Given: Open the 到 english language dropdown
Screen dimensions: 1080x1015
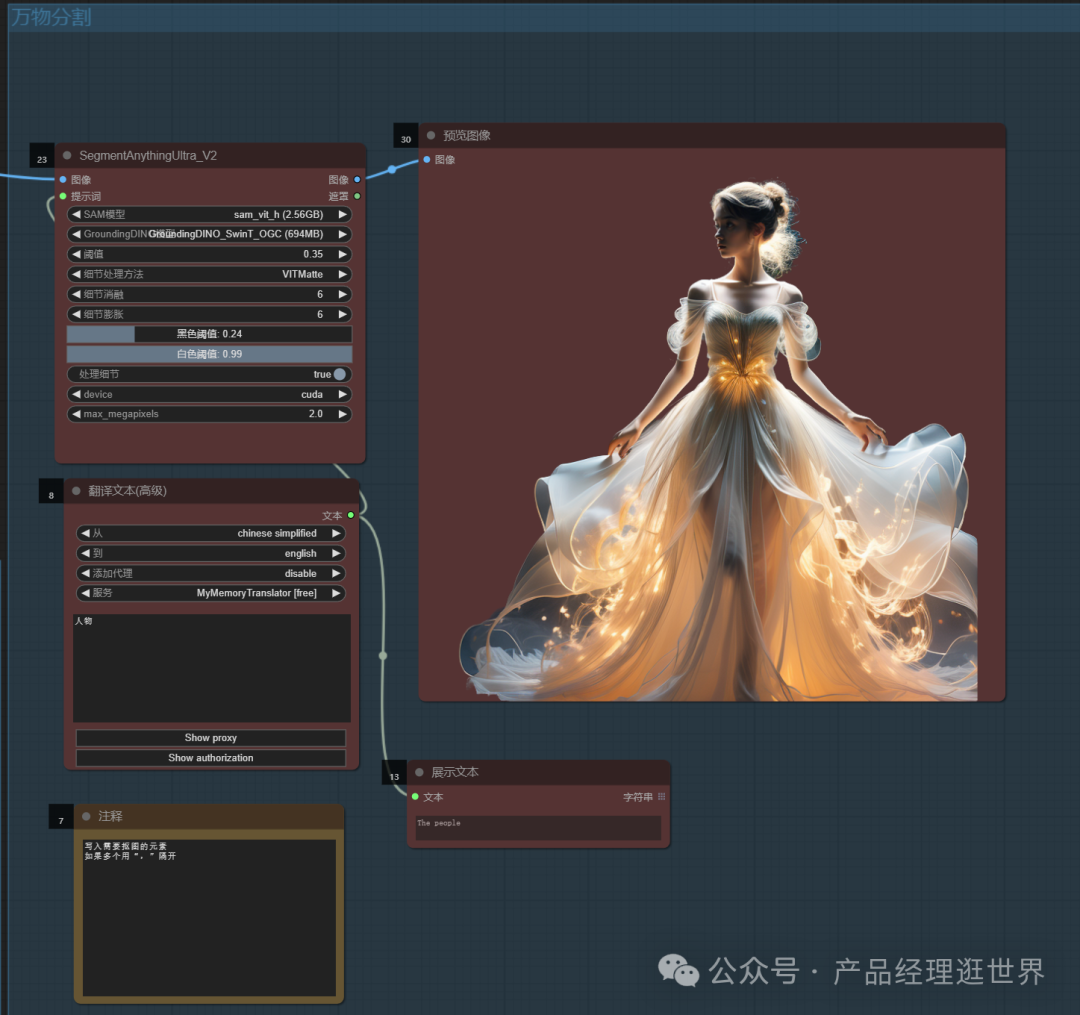Looking at the screenshot, I should [x=211, y=552].
